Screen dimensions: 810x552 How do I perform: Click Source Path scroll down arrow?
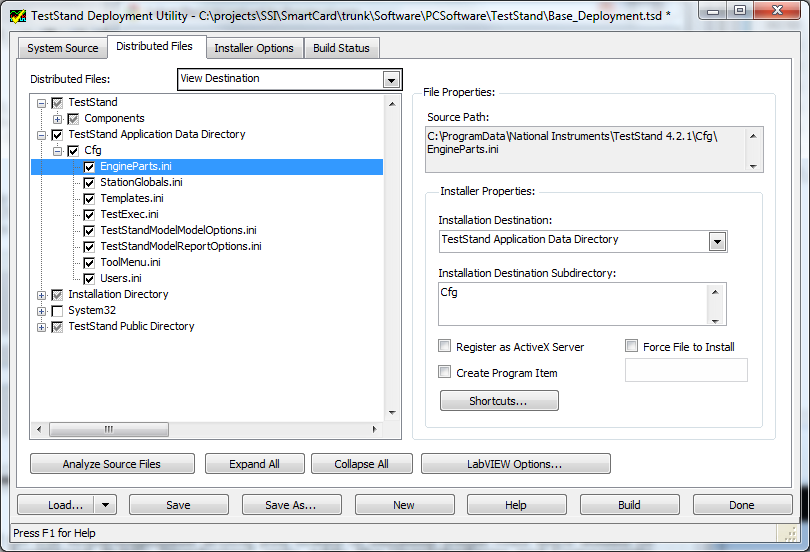coord(754,166)
